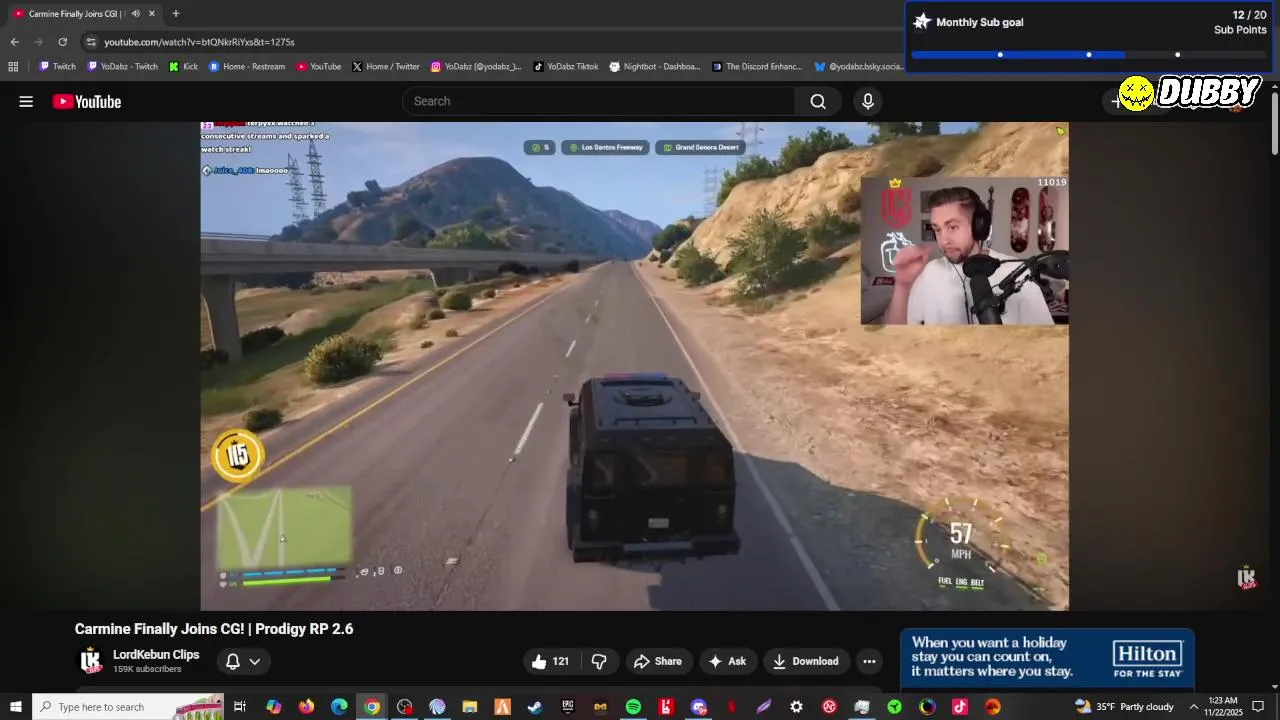The width and height of the screenshot is (1280, 720).
Task: Open the LordKebun Clips channel name
Action: (x=156, y=654)
